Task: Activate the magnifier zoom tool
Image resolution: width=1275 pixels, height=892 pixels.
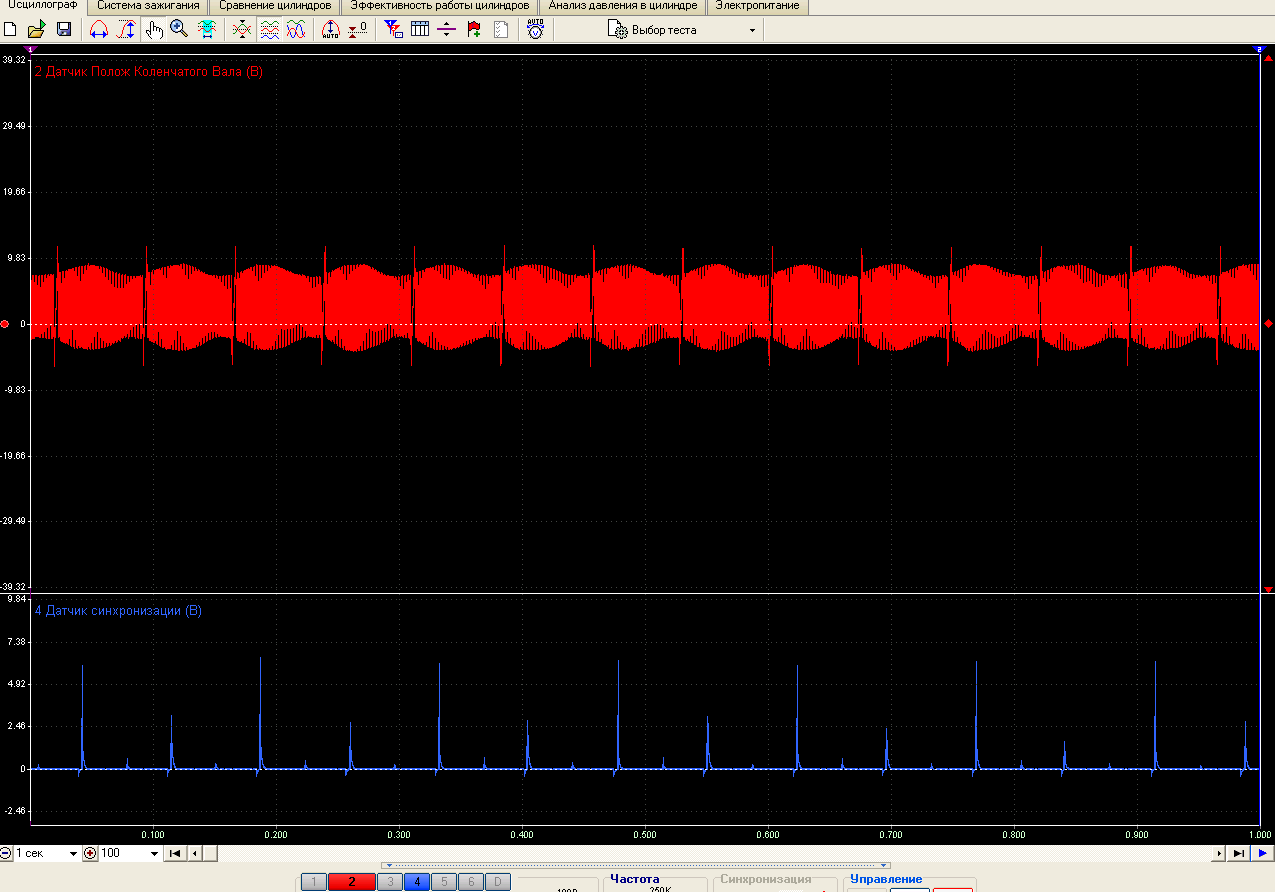Action: (179, 30)
